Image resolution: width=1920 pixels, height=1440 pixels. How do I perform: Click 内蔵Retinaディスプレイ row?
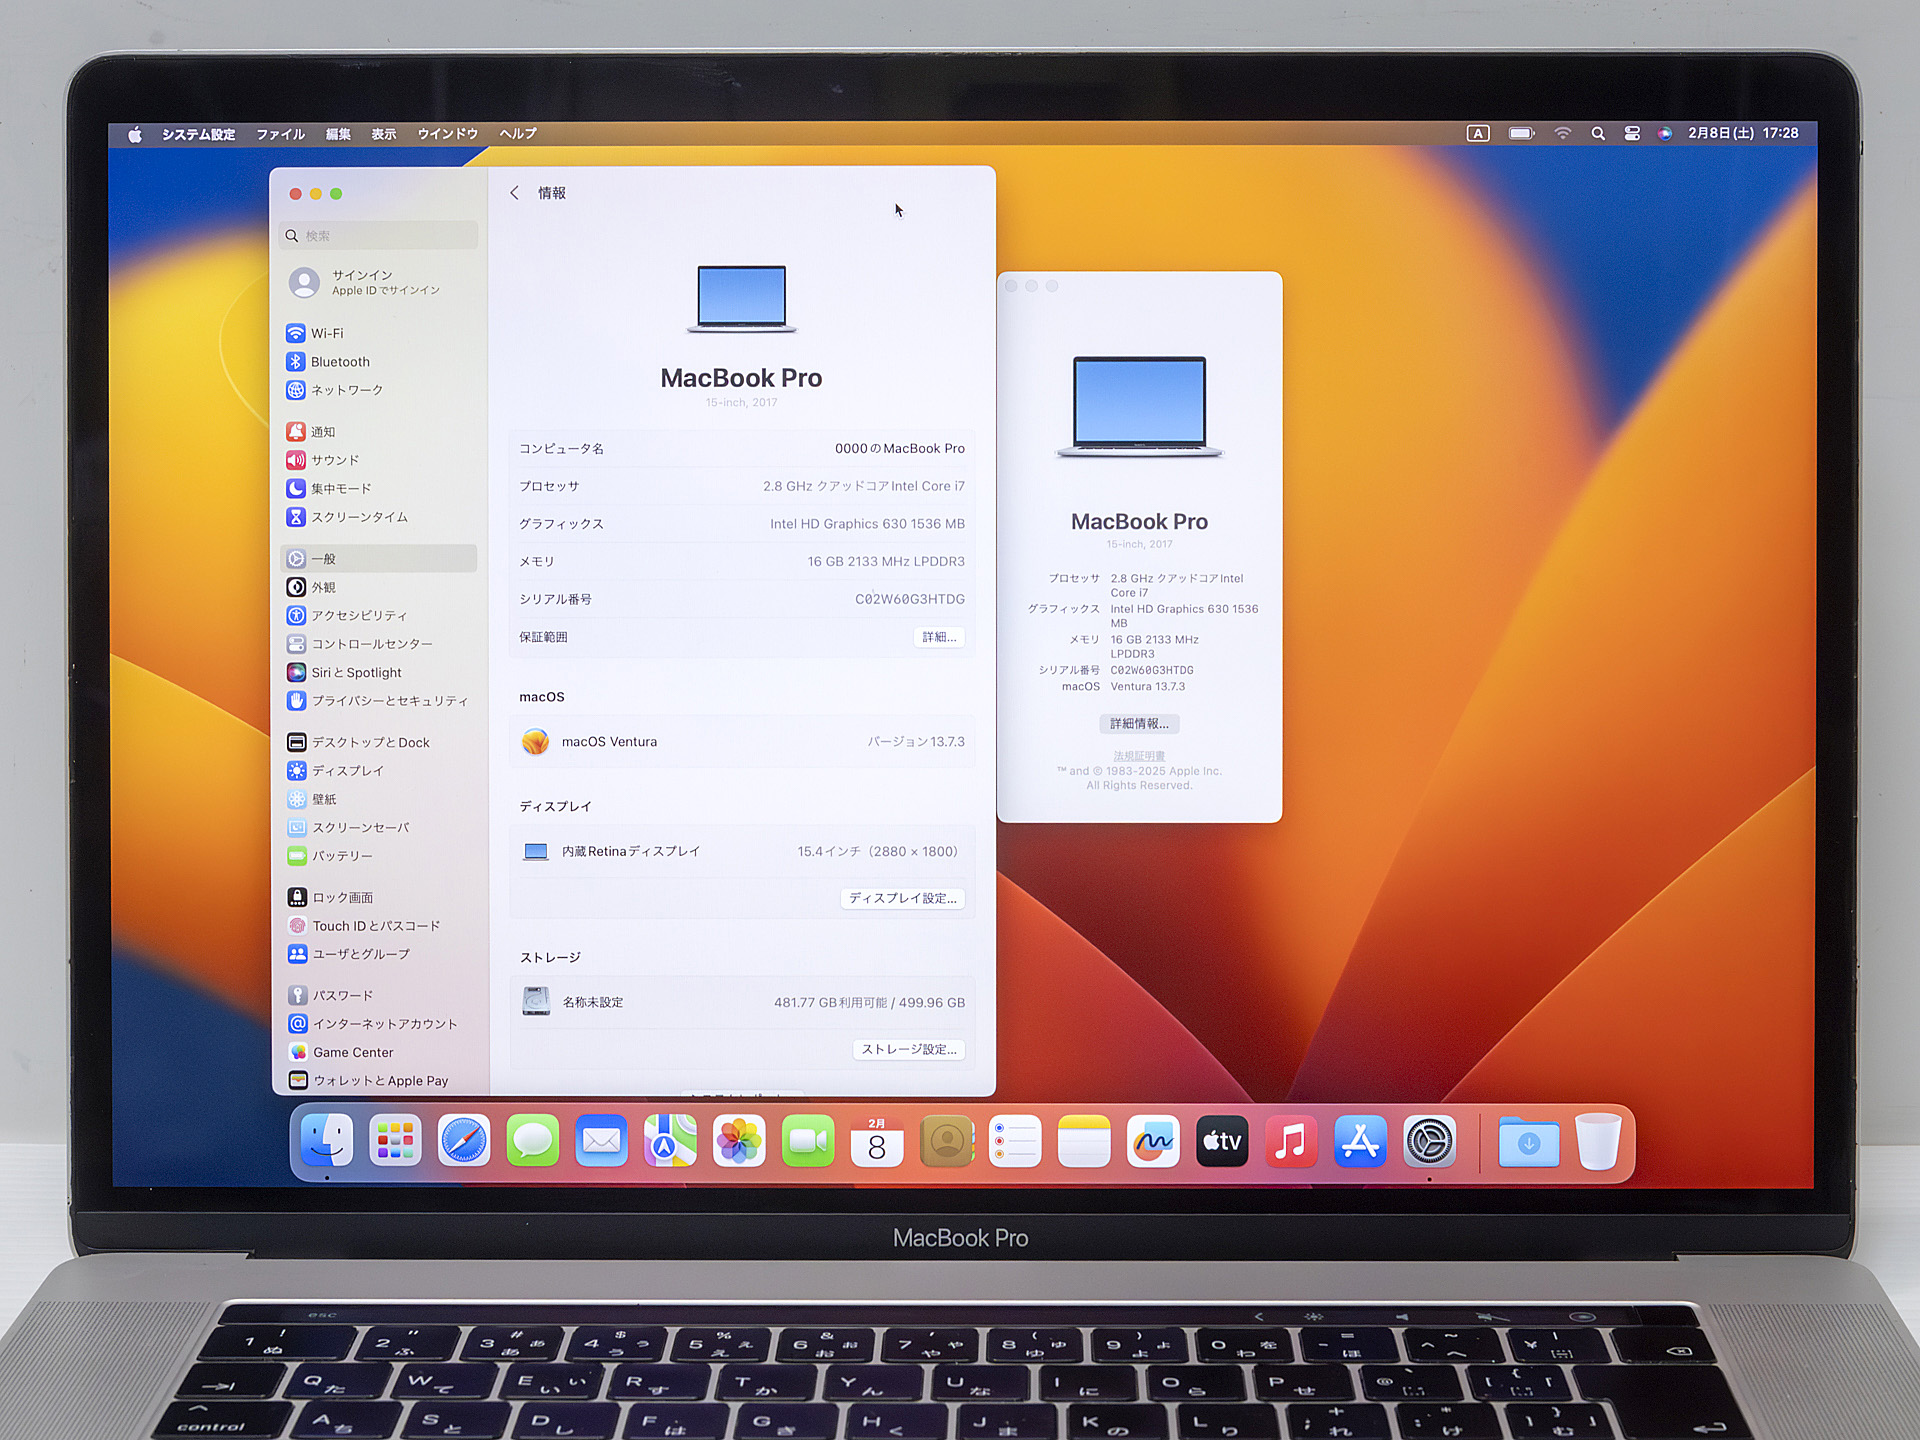(x=742, y=852)
